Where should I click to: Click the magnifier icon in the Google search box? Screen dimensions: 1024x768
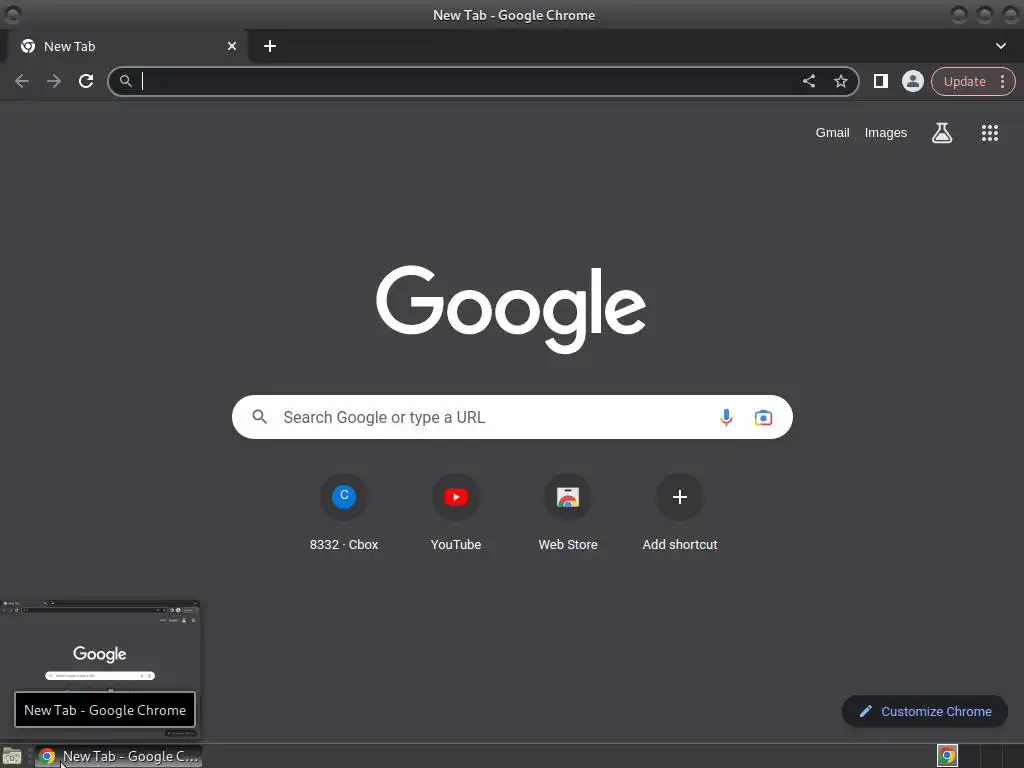pos(259,417)
